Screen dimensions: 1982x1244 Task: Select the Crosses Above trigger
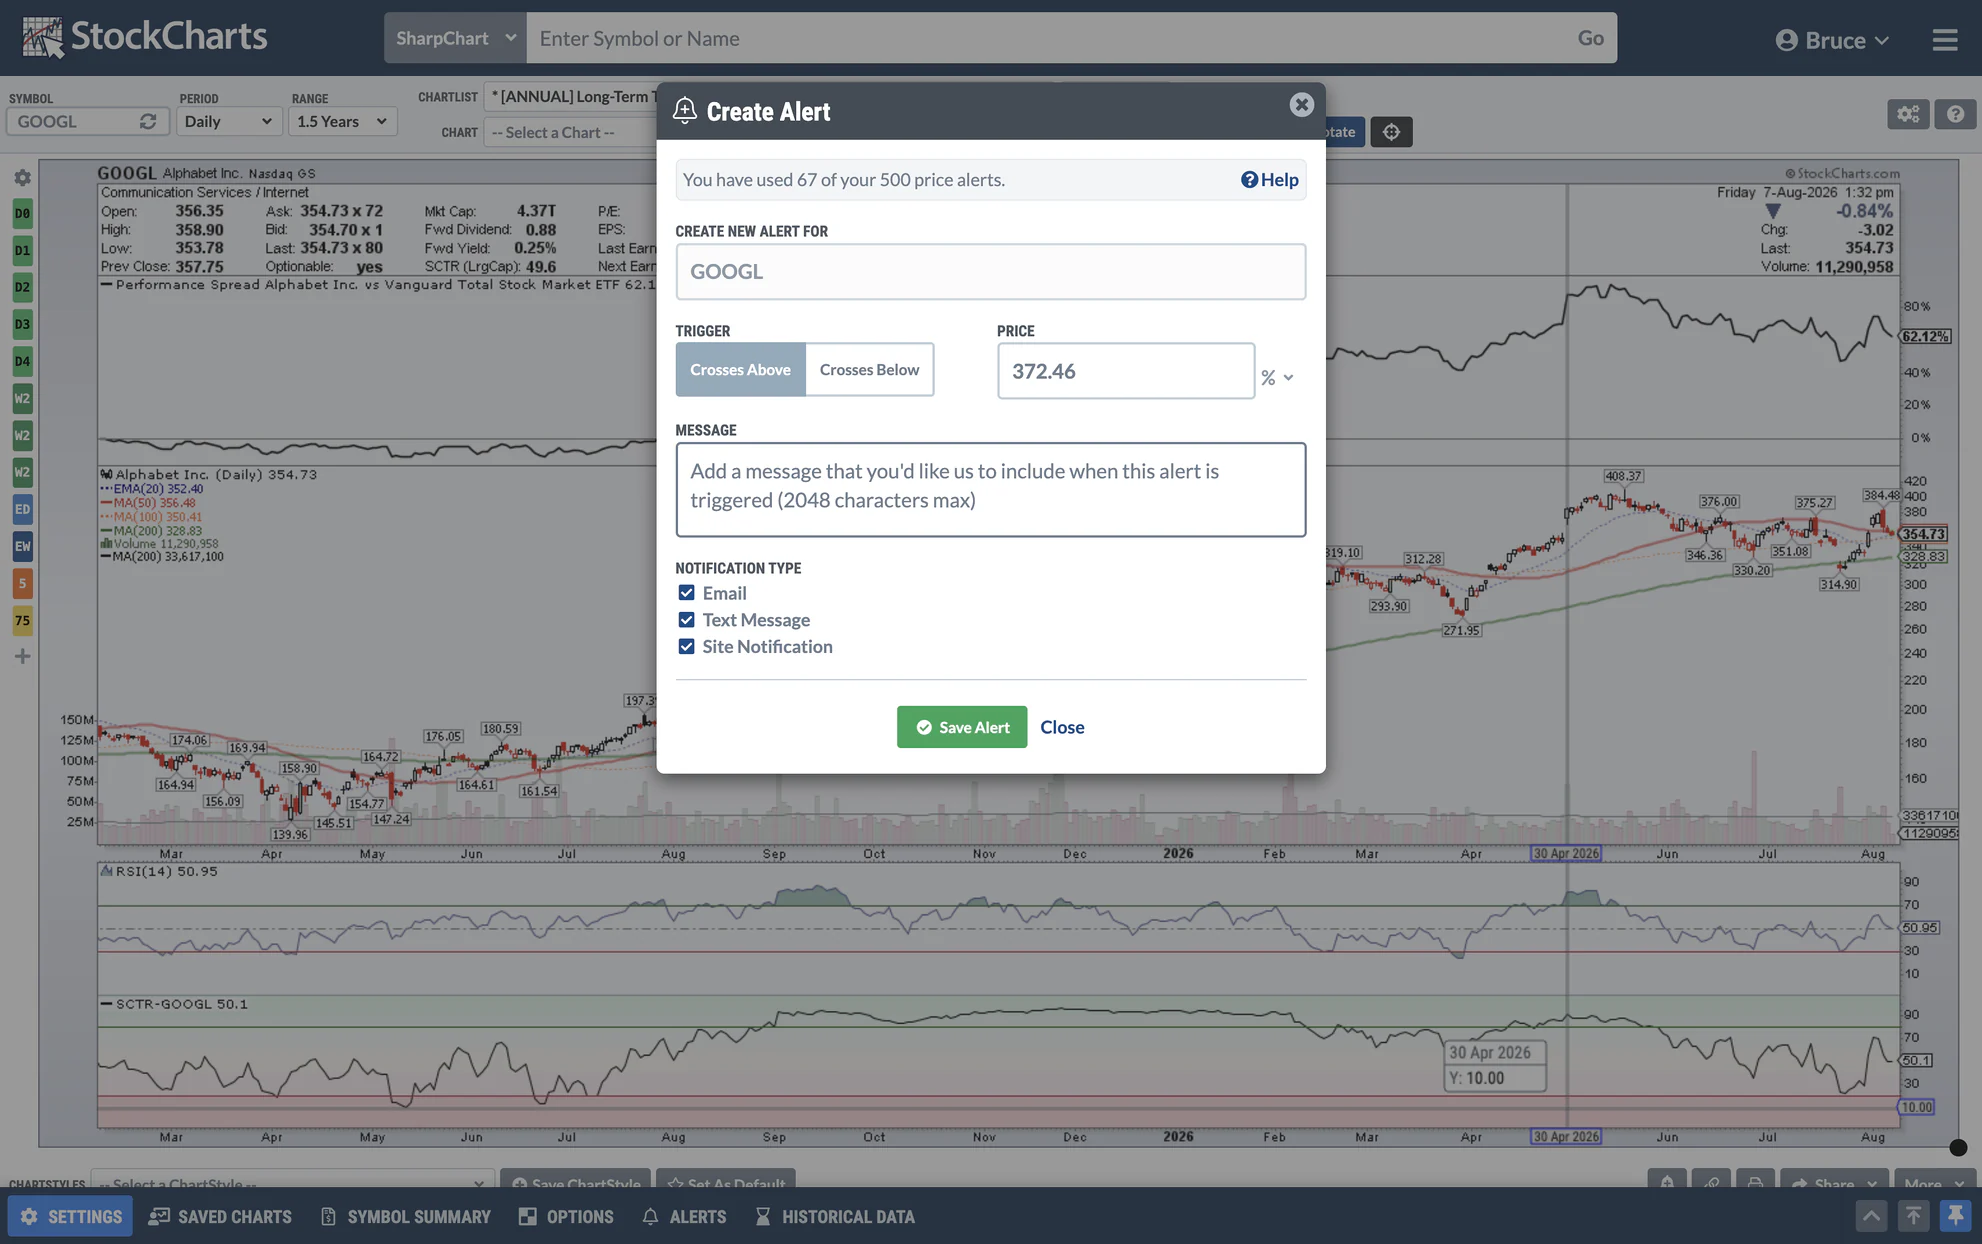click(x=740, y=370)
